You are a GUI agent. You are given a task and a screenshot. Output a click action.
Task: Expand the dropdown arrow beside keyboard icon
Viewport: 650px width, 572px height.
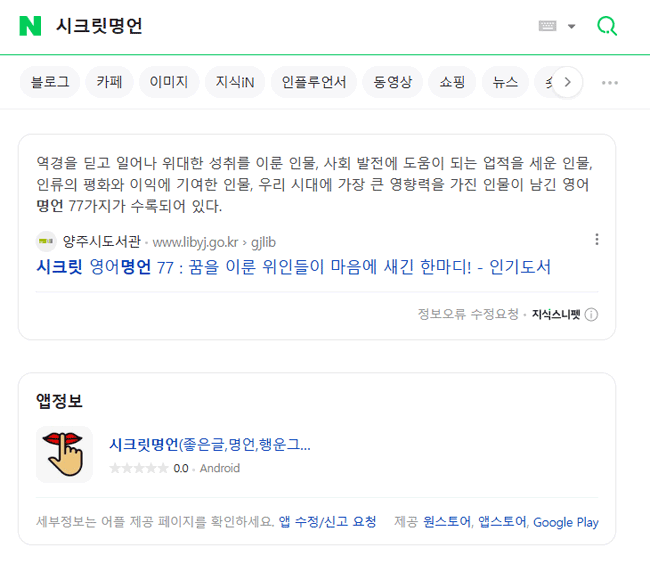[571, 27]
